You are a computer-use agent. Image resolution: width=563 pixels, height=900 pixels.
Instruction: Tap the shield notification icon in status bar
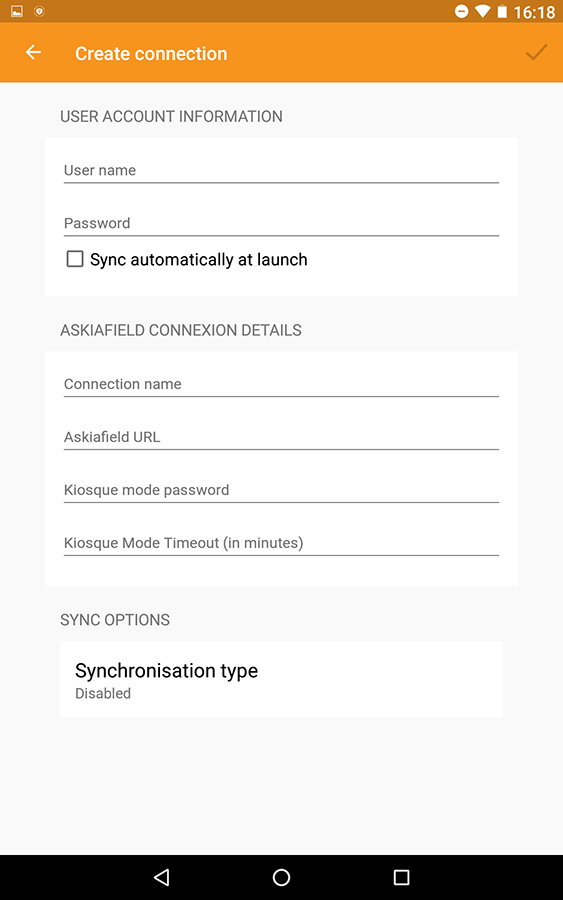tap(39, 11)
